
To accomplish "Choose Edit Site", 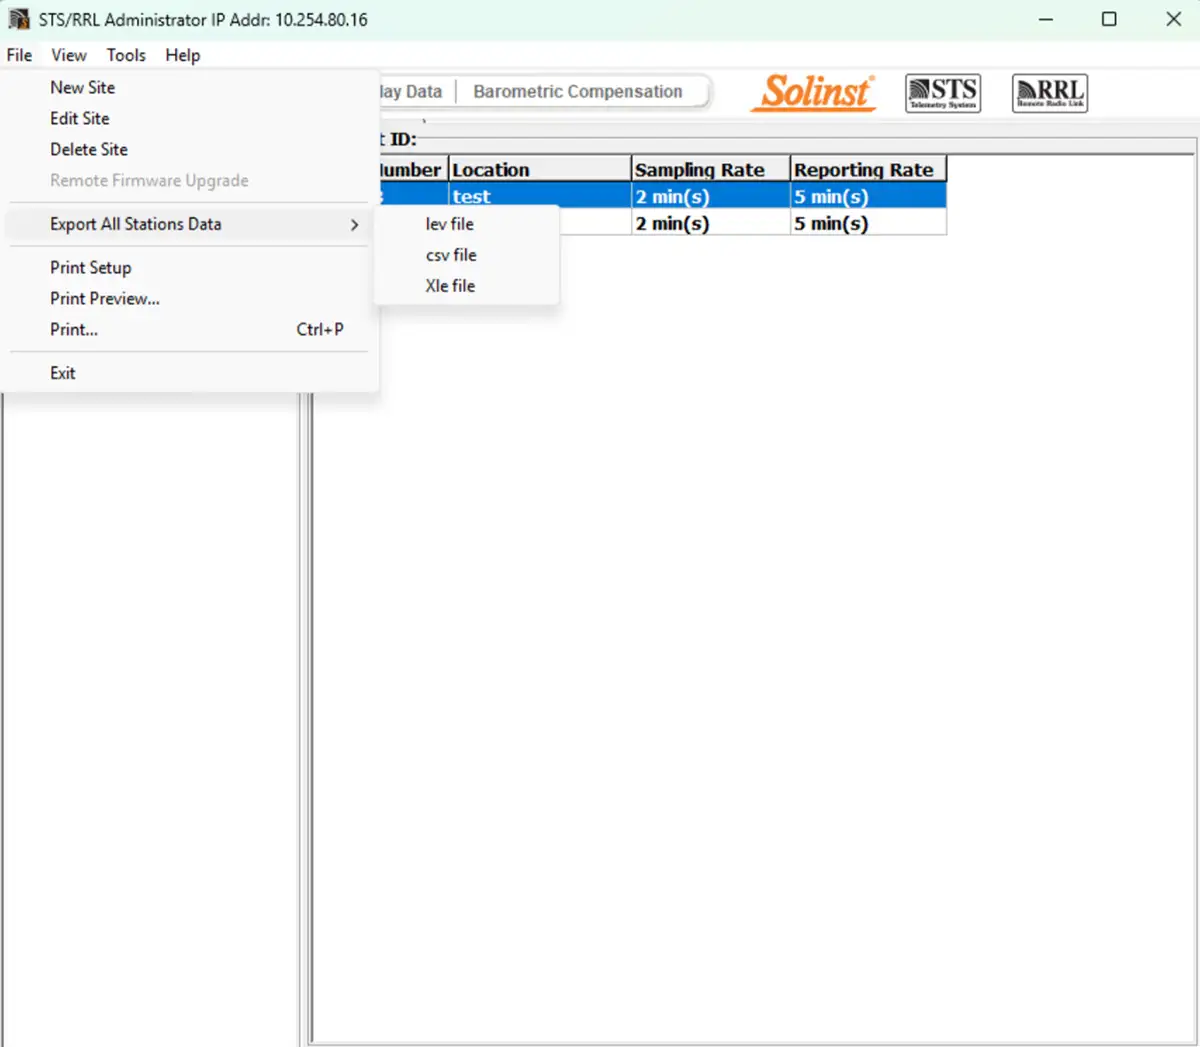I will 79,118.
